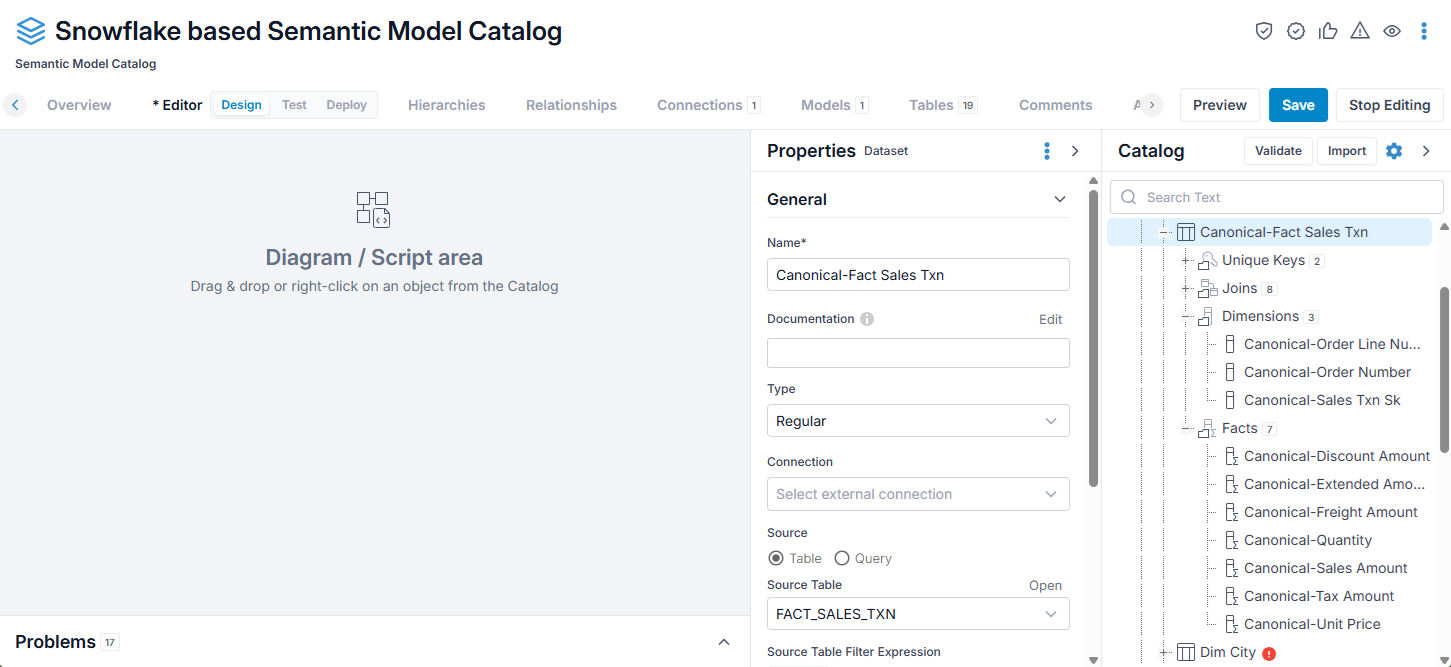This screenshot has width=1451, height=667.
Task: Click the Unique Keys key icon
Action: coord(1208,260)
